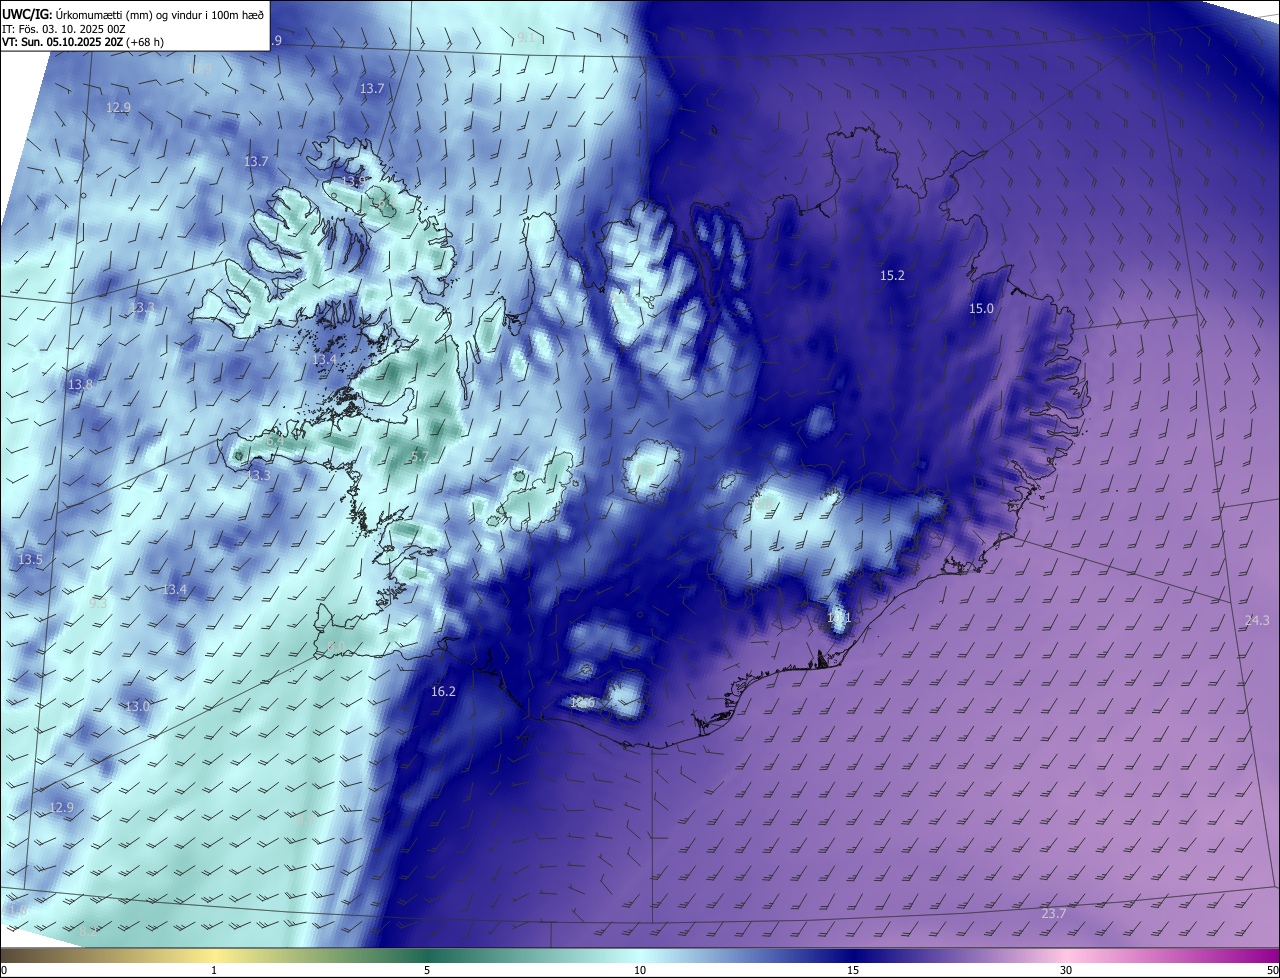Click the 9.1 value on the map
This screenshot has width=1280, height=978.
[525, 37]
